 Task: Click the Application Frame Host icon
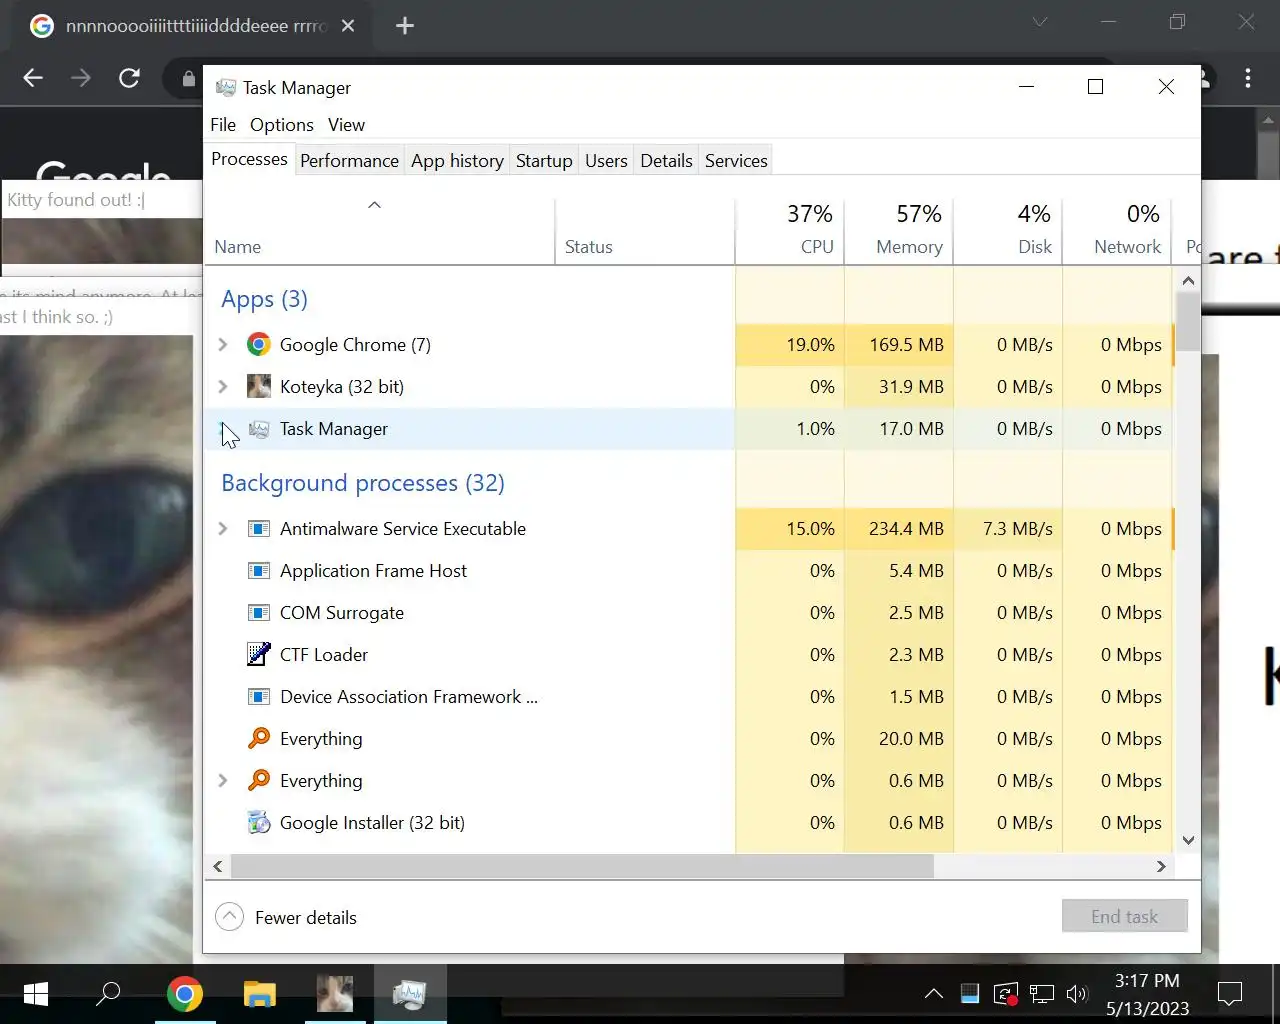click(x=259, y=570)
